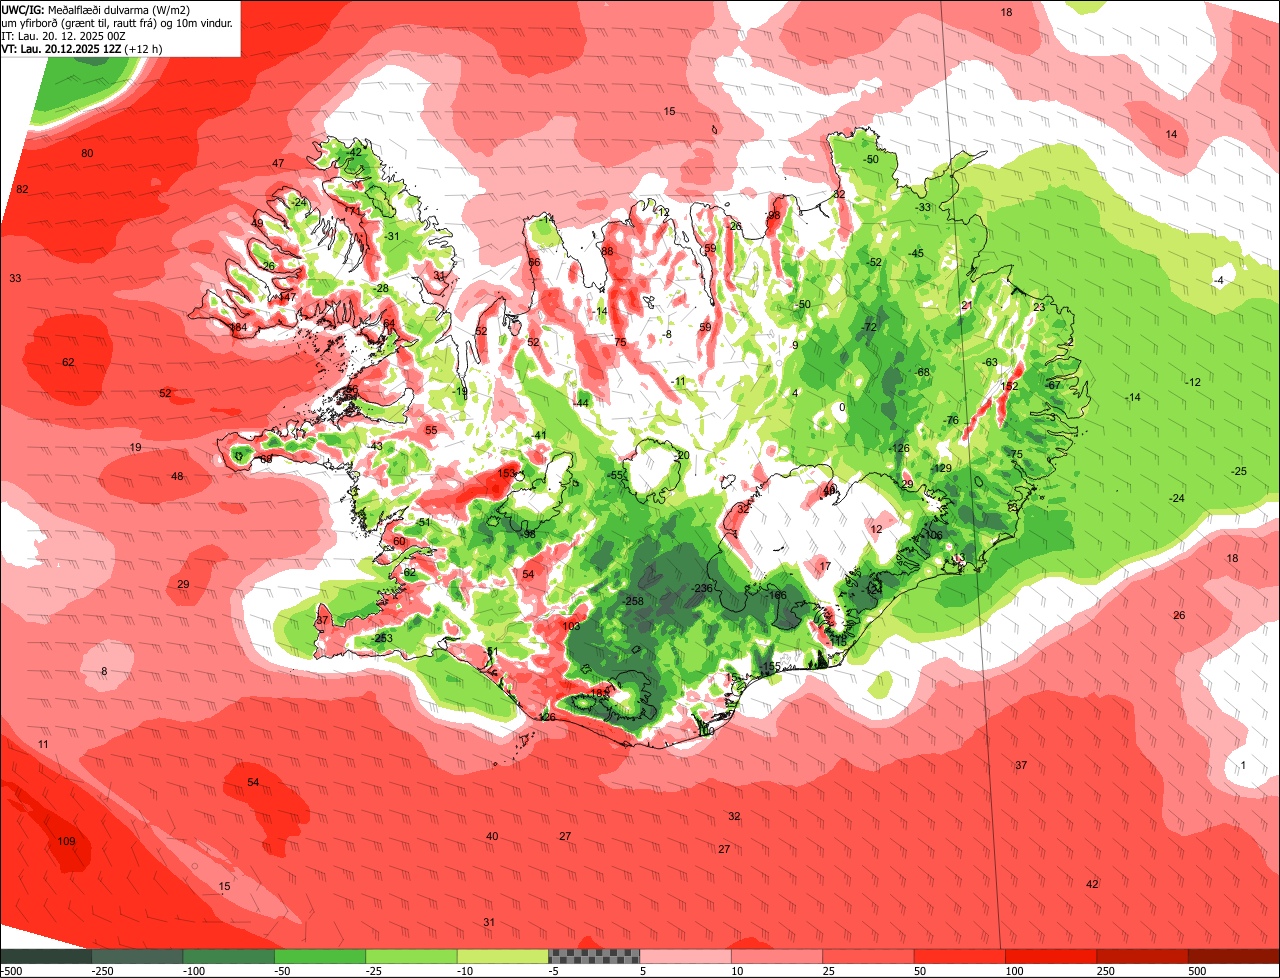
Task: Click the '153' value in the red patch
Action: click(506, 473)
